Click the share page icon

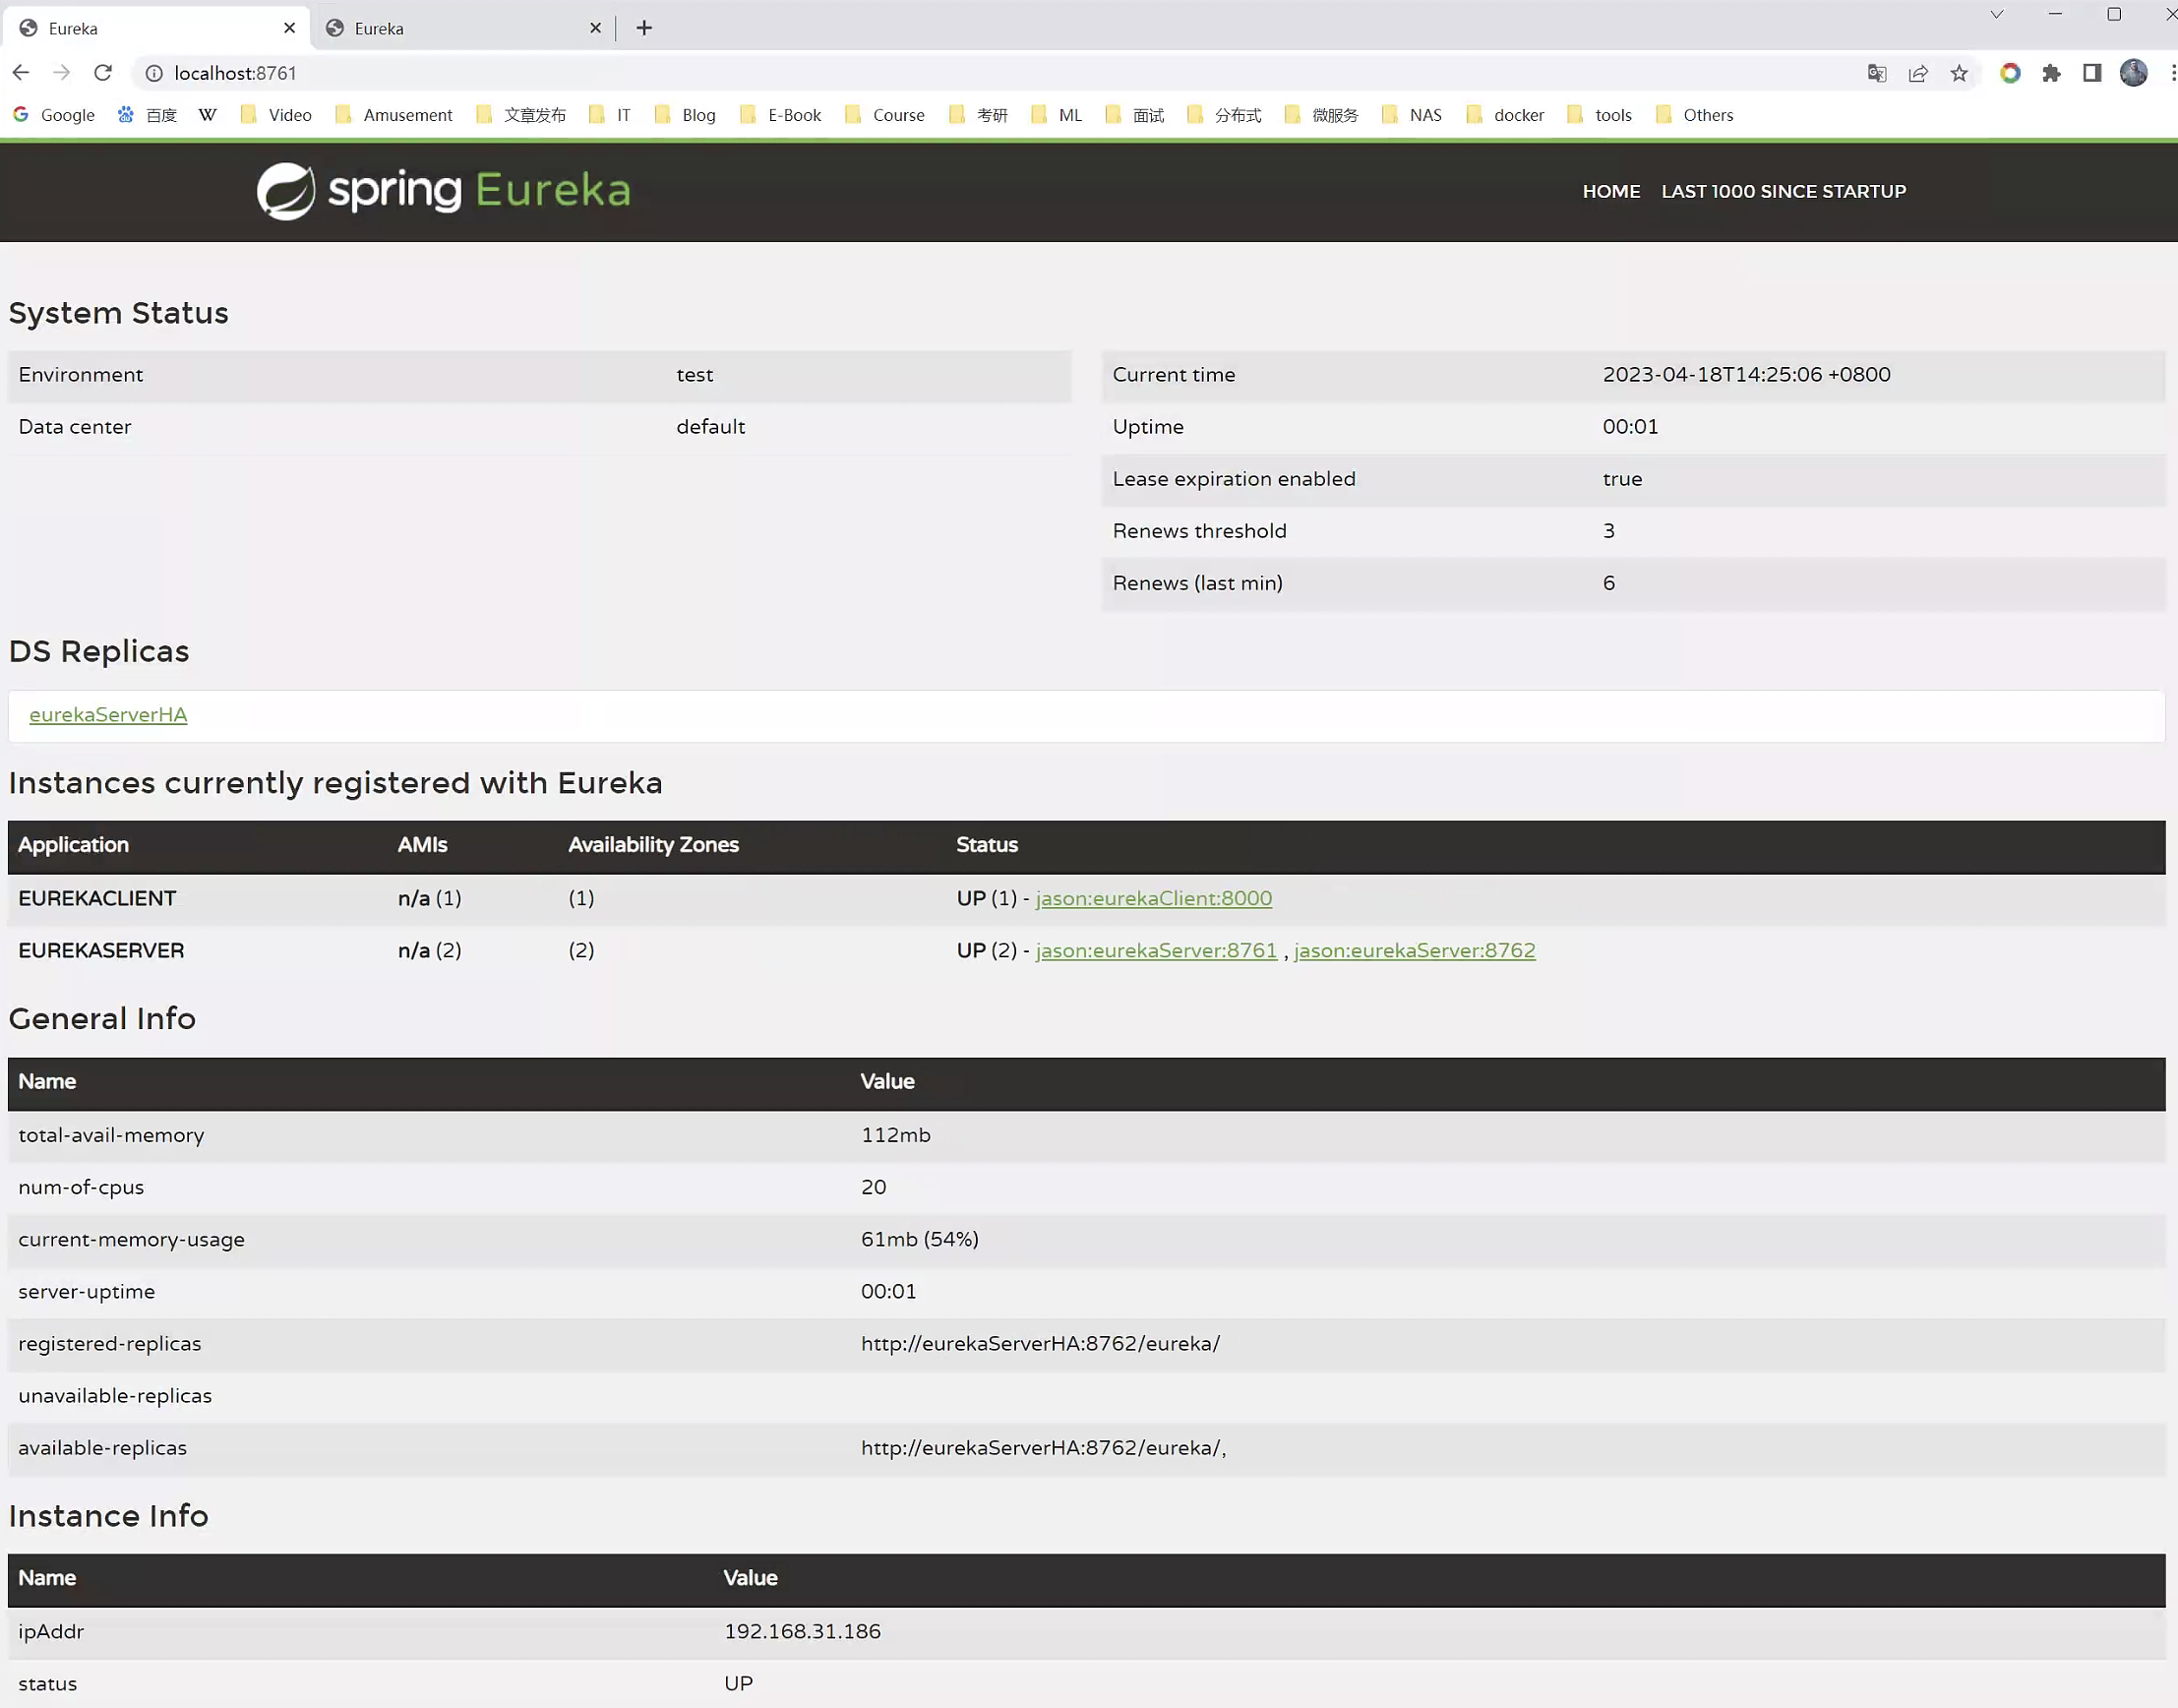1918,73
